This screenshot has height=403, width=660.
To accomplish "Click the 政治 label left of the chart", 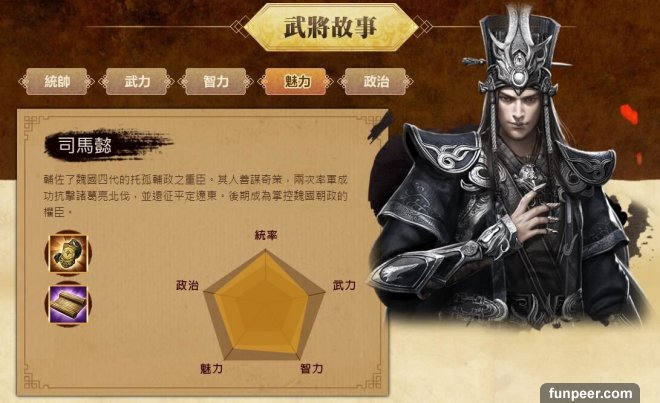I will coord(187,285).
